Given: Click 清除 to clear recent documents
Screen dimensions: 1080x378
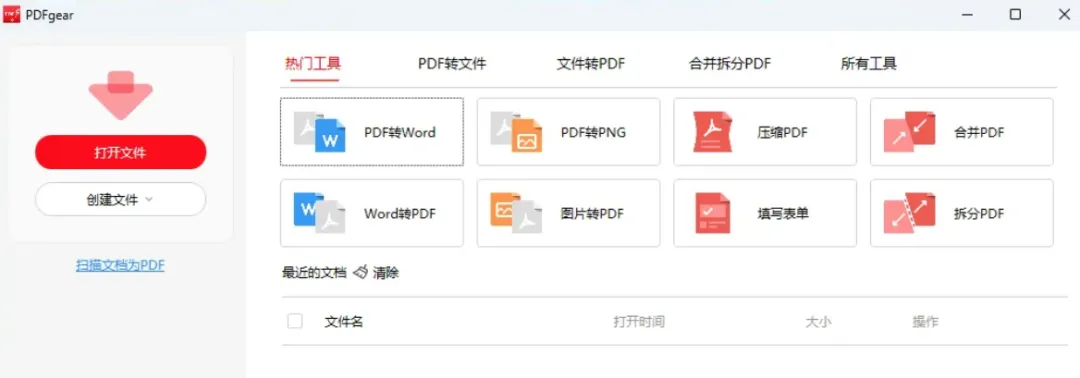Looking at the screenshot, I should (386, 273).
